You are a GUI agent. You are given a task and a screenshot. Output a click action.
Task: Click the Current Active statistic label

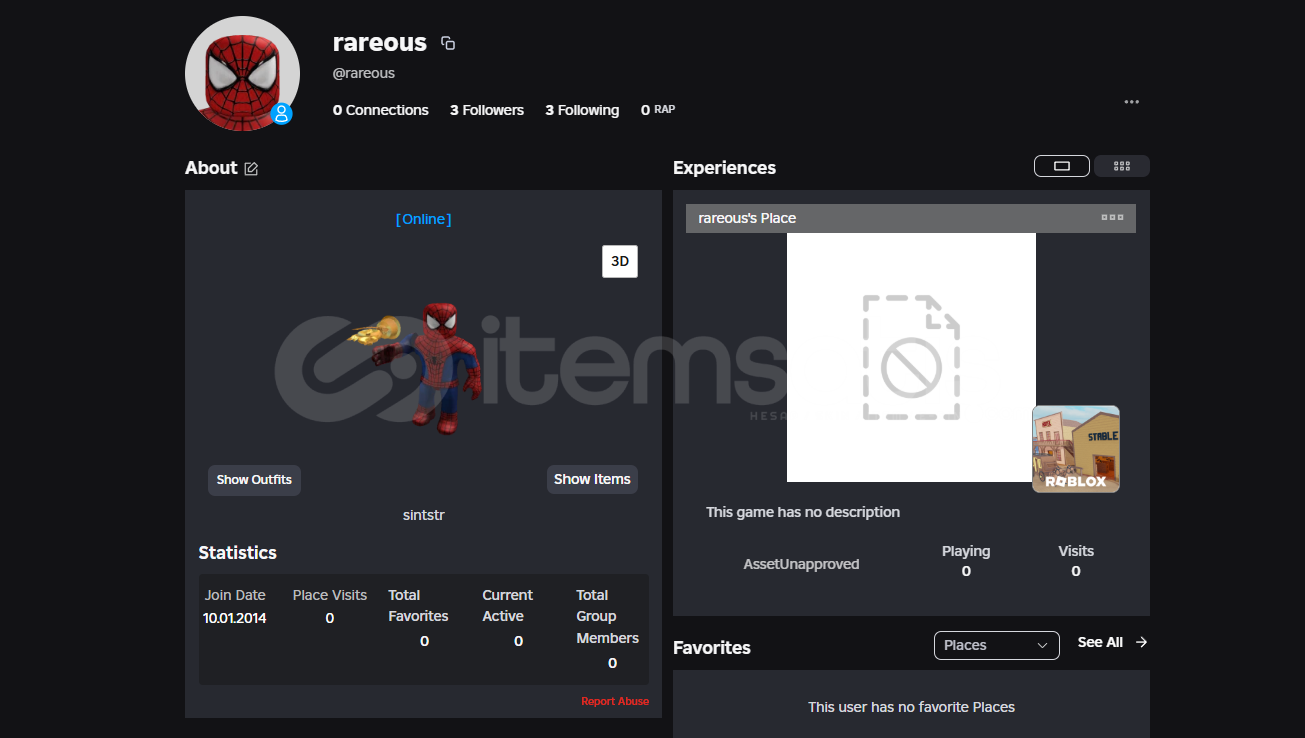[508, 606]
